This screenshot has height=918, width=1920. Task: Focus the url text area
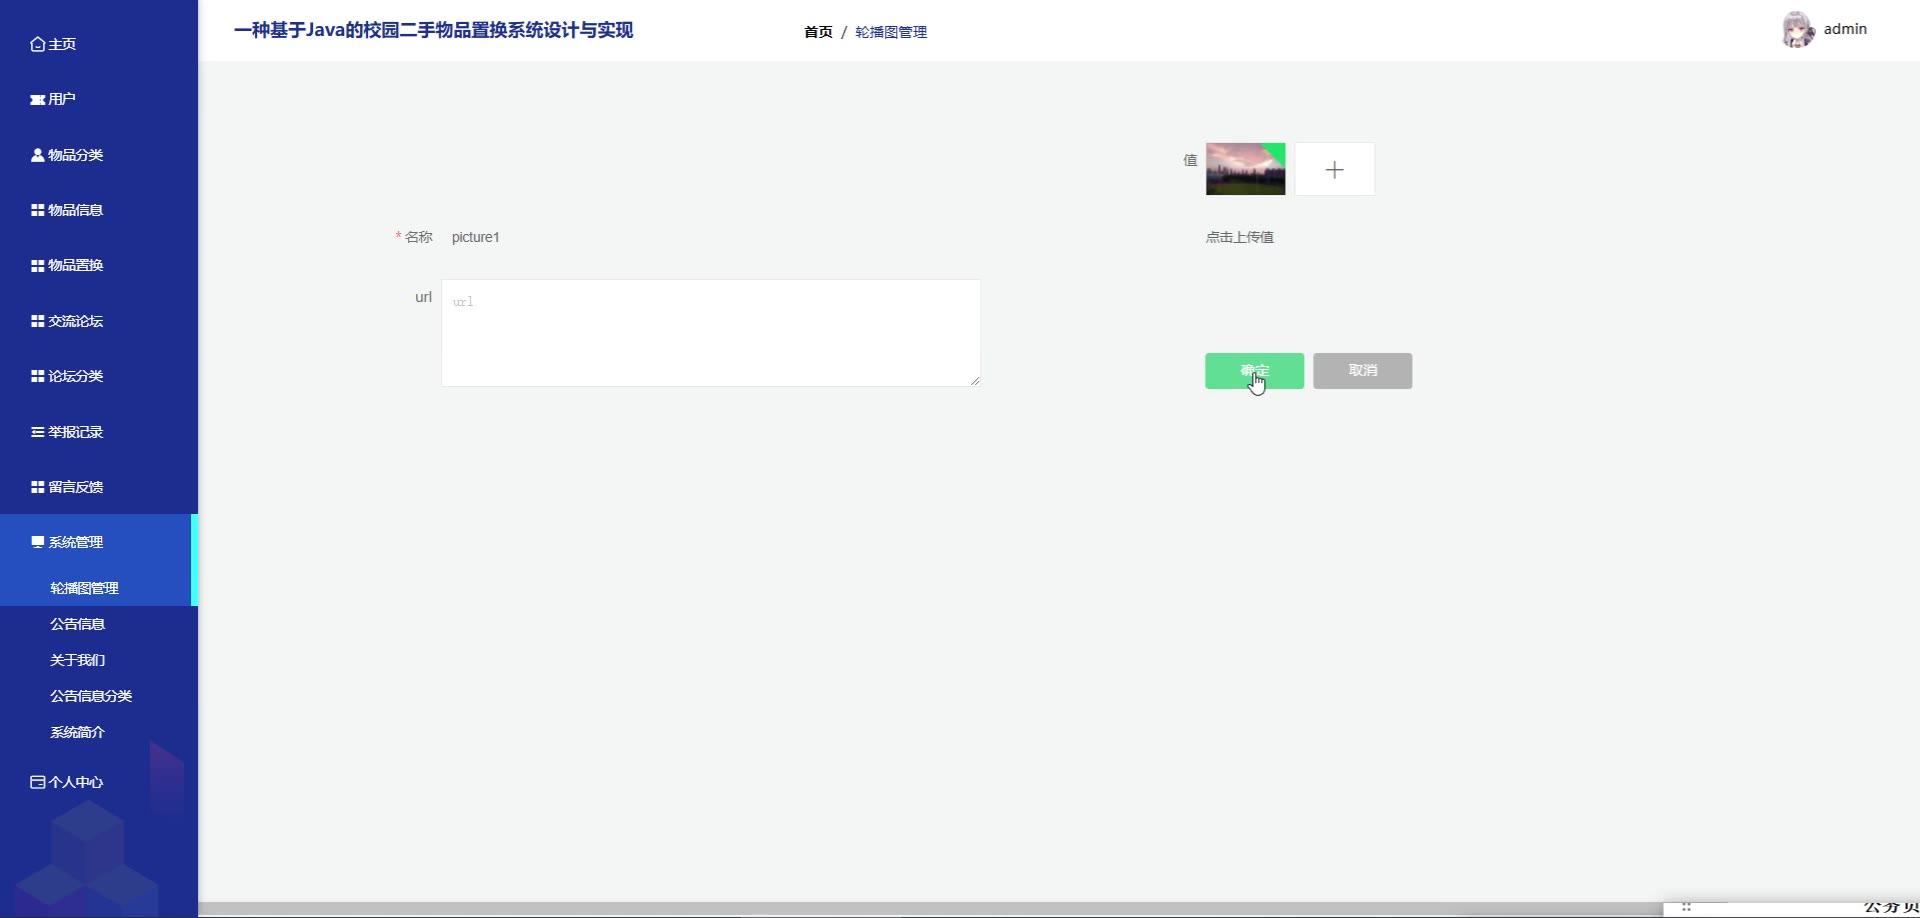click(x=711, y=333)
